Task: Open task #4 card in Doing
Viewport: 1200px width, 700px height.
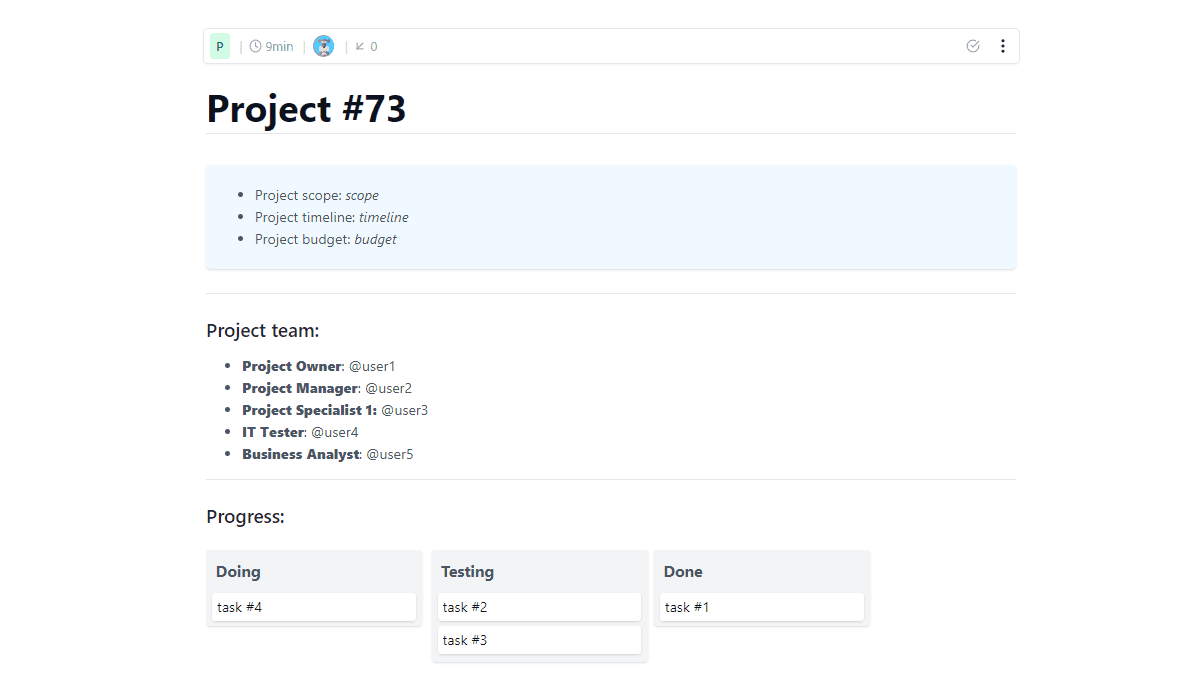Action: click(x=313, y=607)
